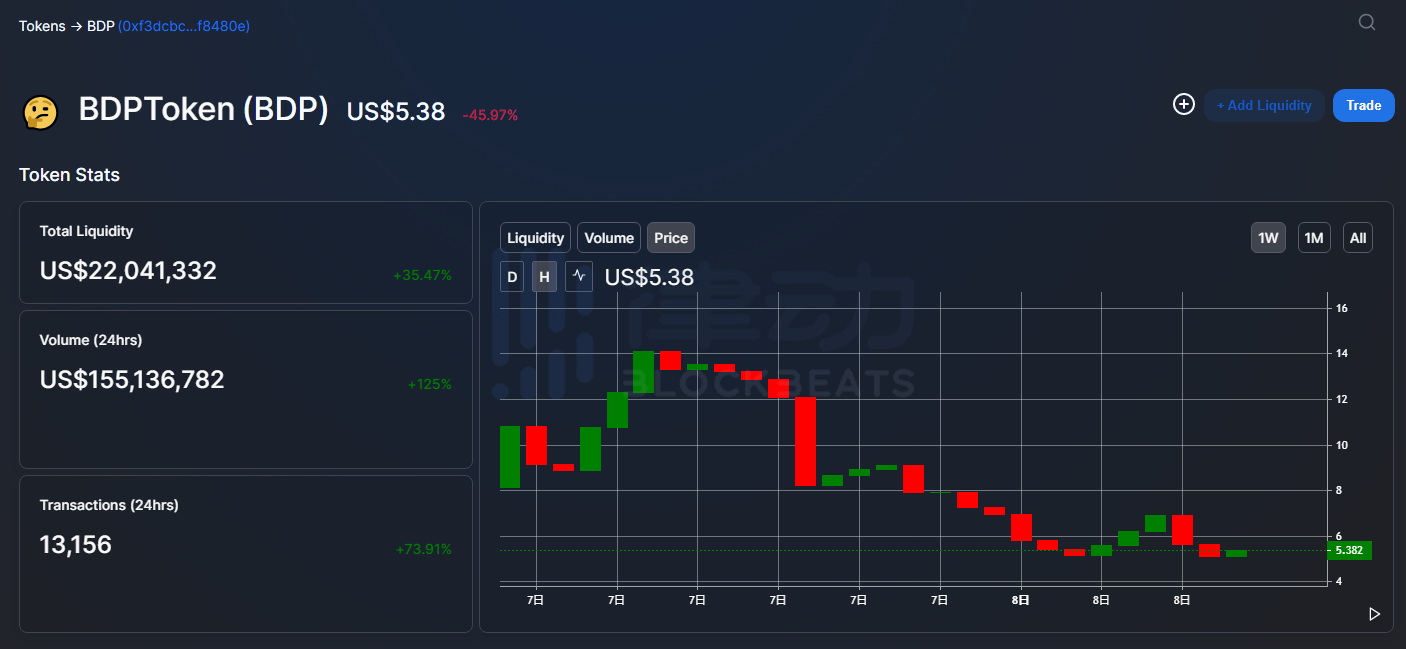Show the Liquidity chart
Screen dimensions: 1406x649
point(535,238)
